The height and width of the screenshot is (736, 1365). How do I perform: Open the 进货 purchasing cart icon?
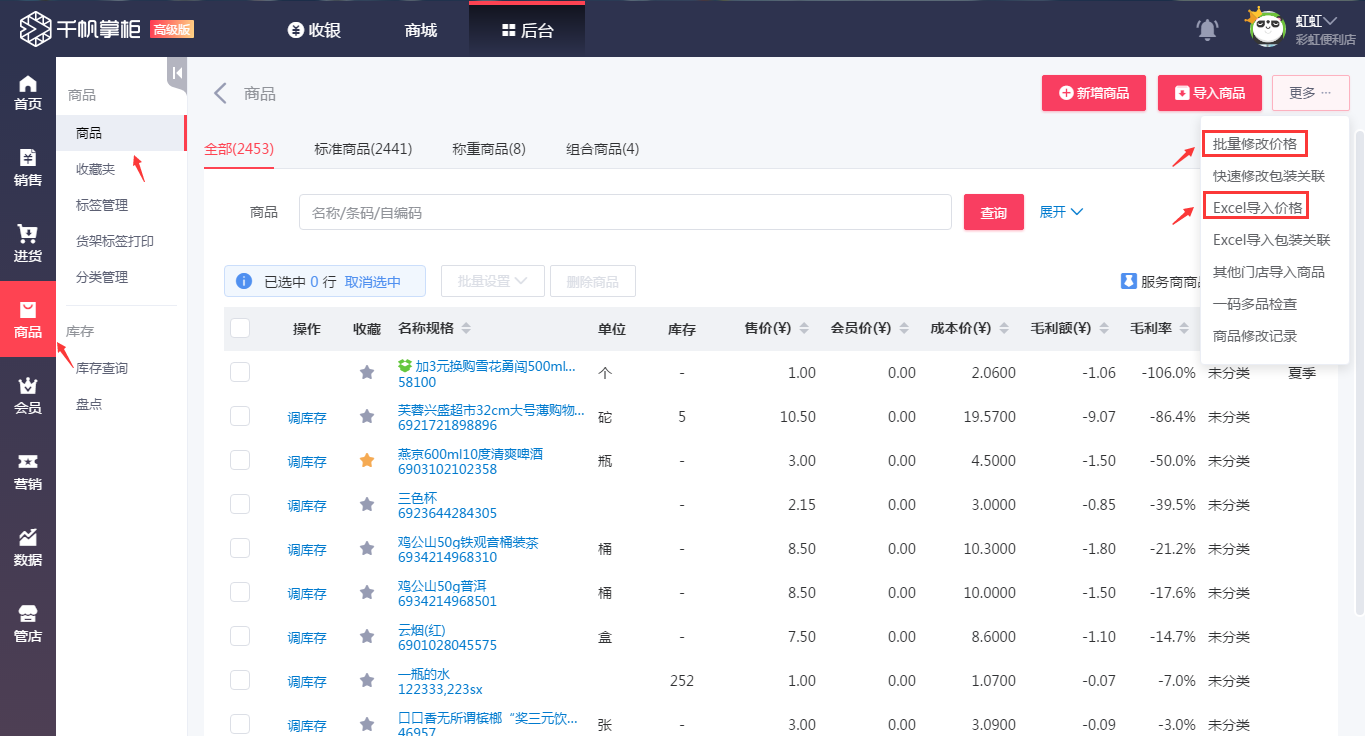pos(28,244)
